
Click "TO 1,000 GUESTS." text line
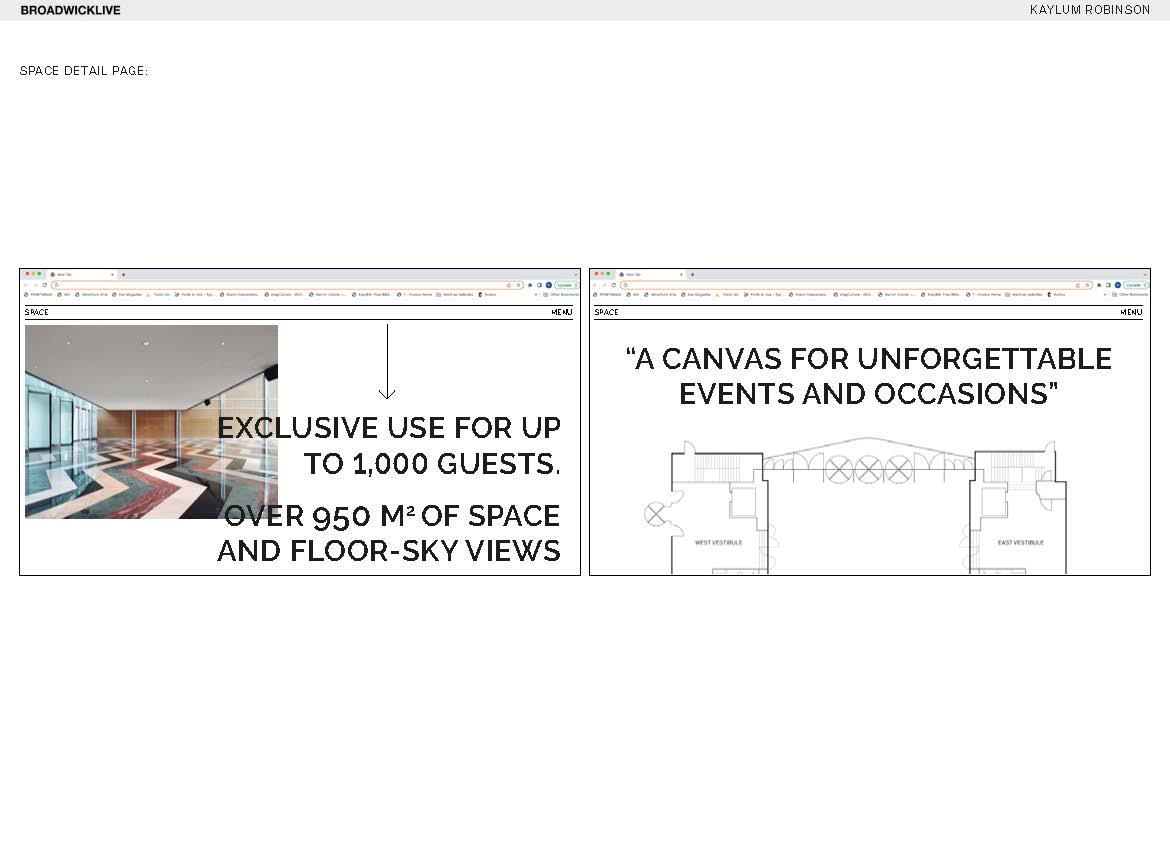pyautogui.click(x=432, y=463)
